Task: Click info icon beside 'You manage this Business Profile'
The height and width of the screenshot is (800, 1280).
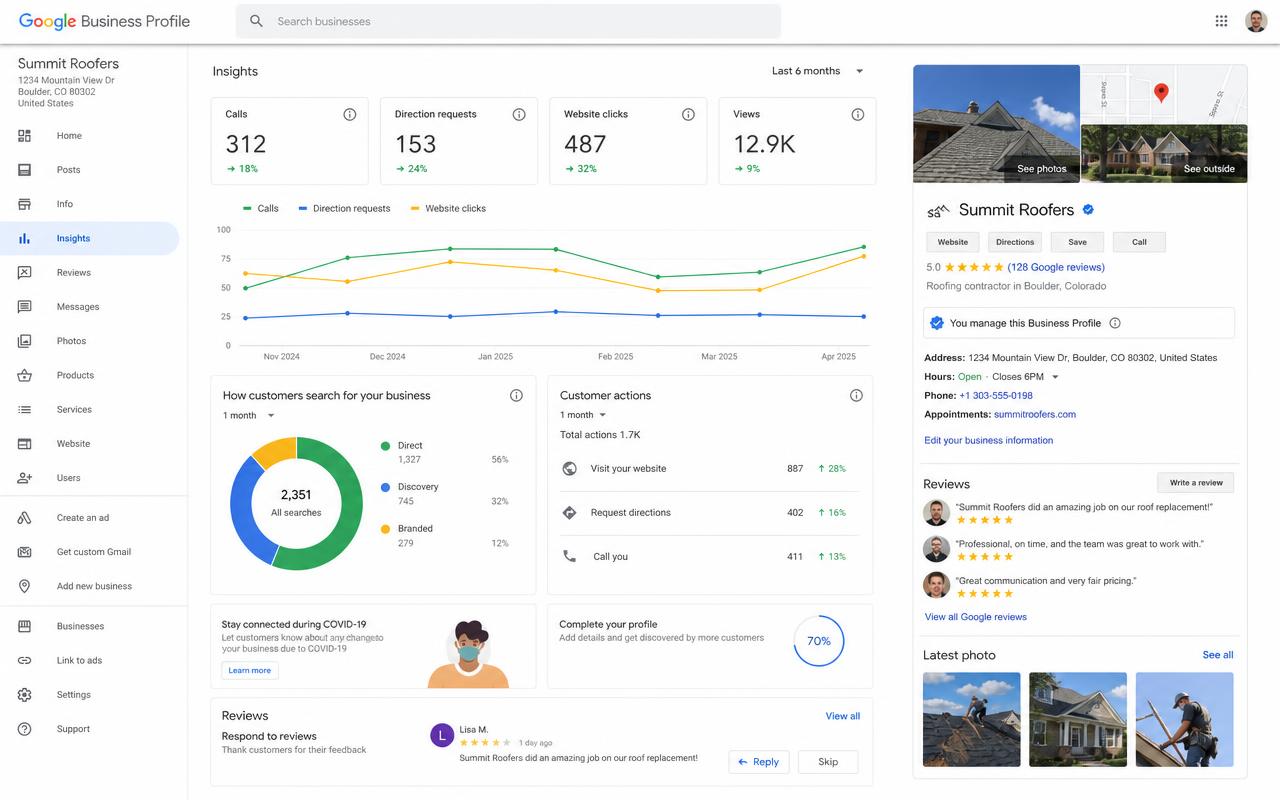Action: click(1115, 323)
